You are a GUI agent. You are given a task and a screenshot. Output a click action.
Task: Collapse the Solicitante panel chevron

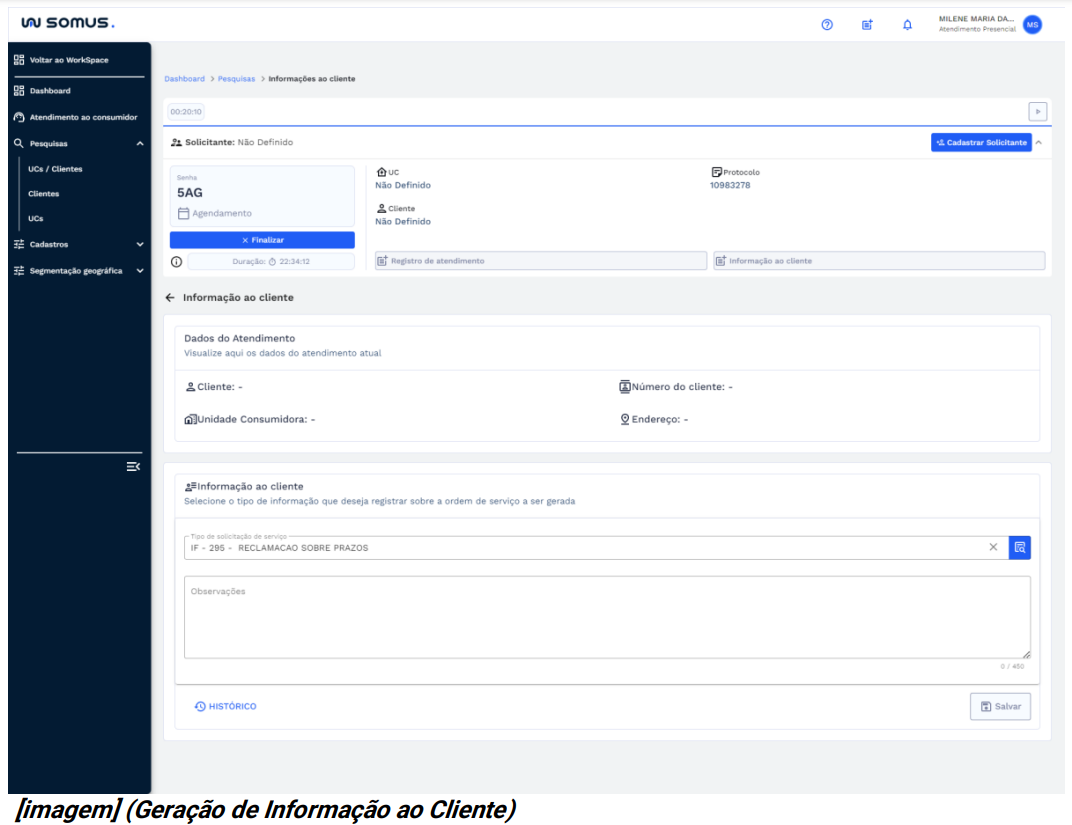point(1038,143)
